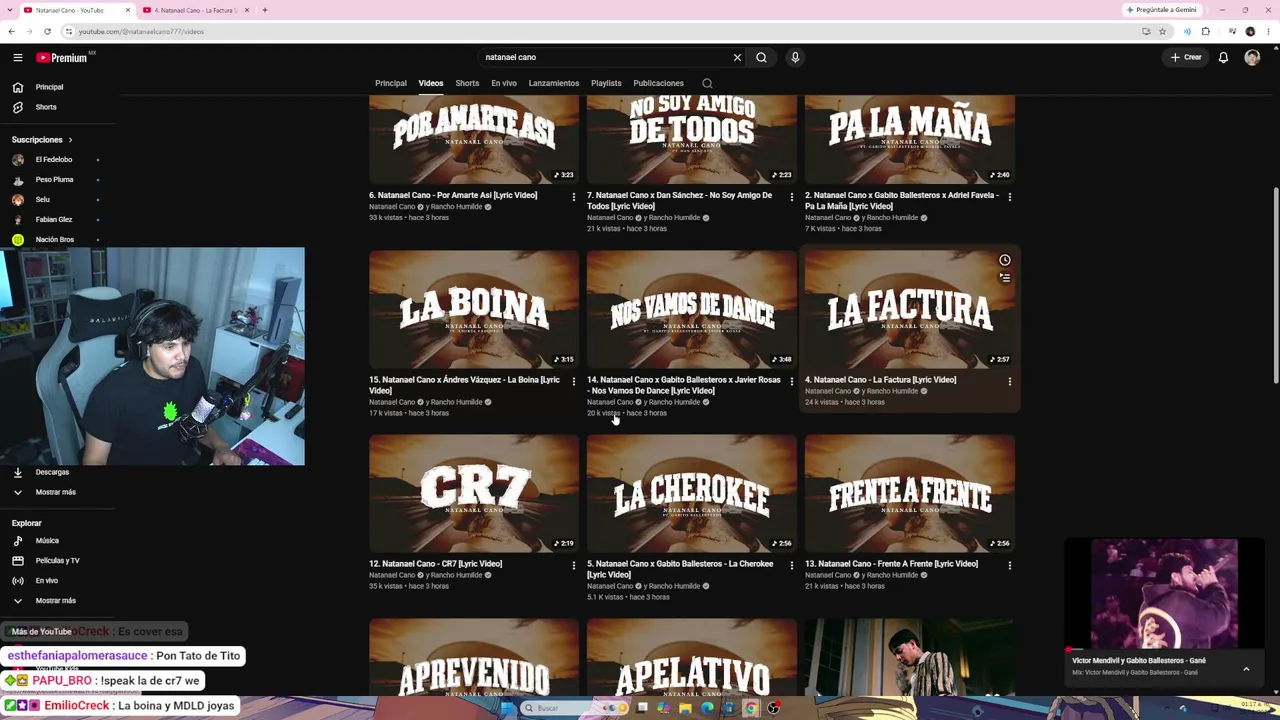Screen dimensions: 1280x720
Task: Expand Mostrar más below Descargas
Action: [x=56, y=492]
